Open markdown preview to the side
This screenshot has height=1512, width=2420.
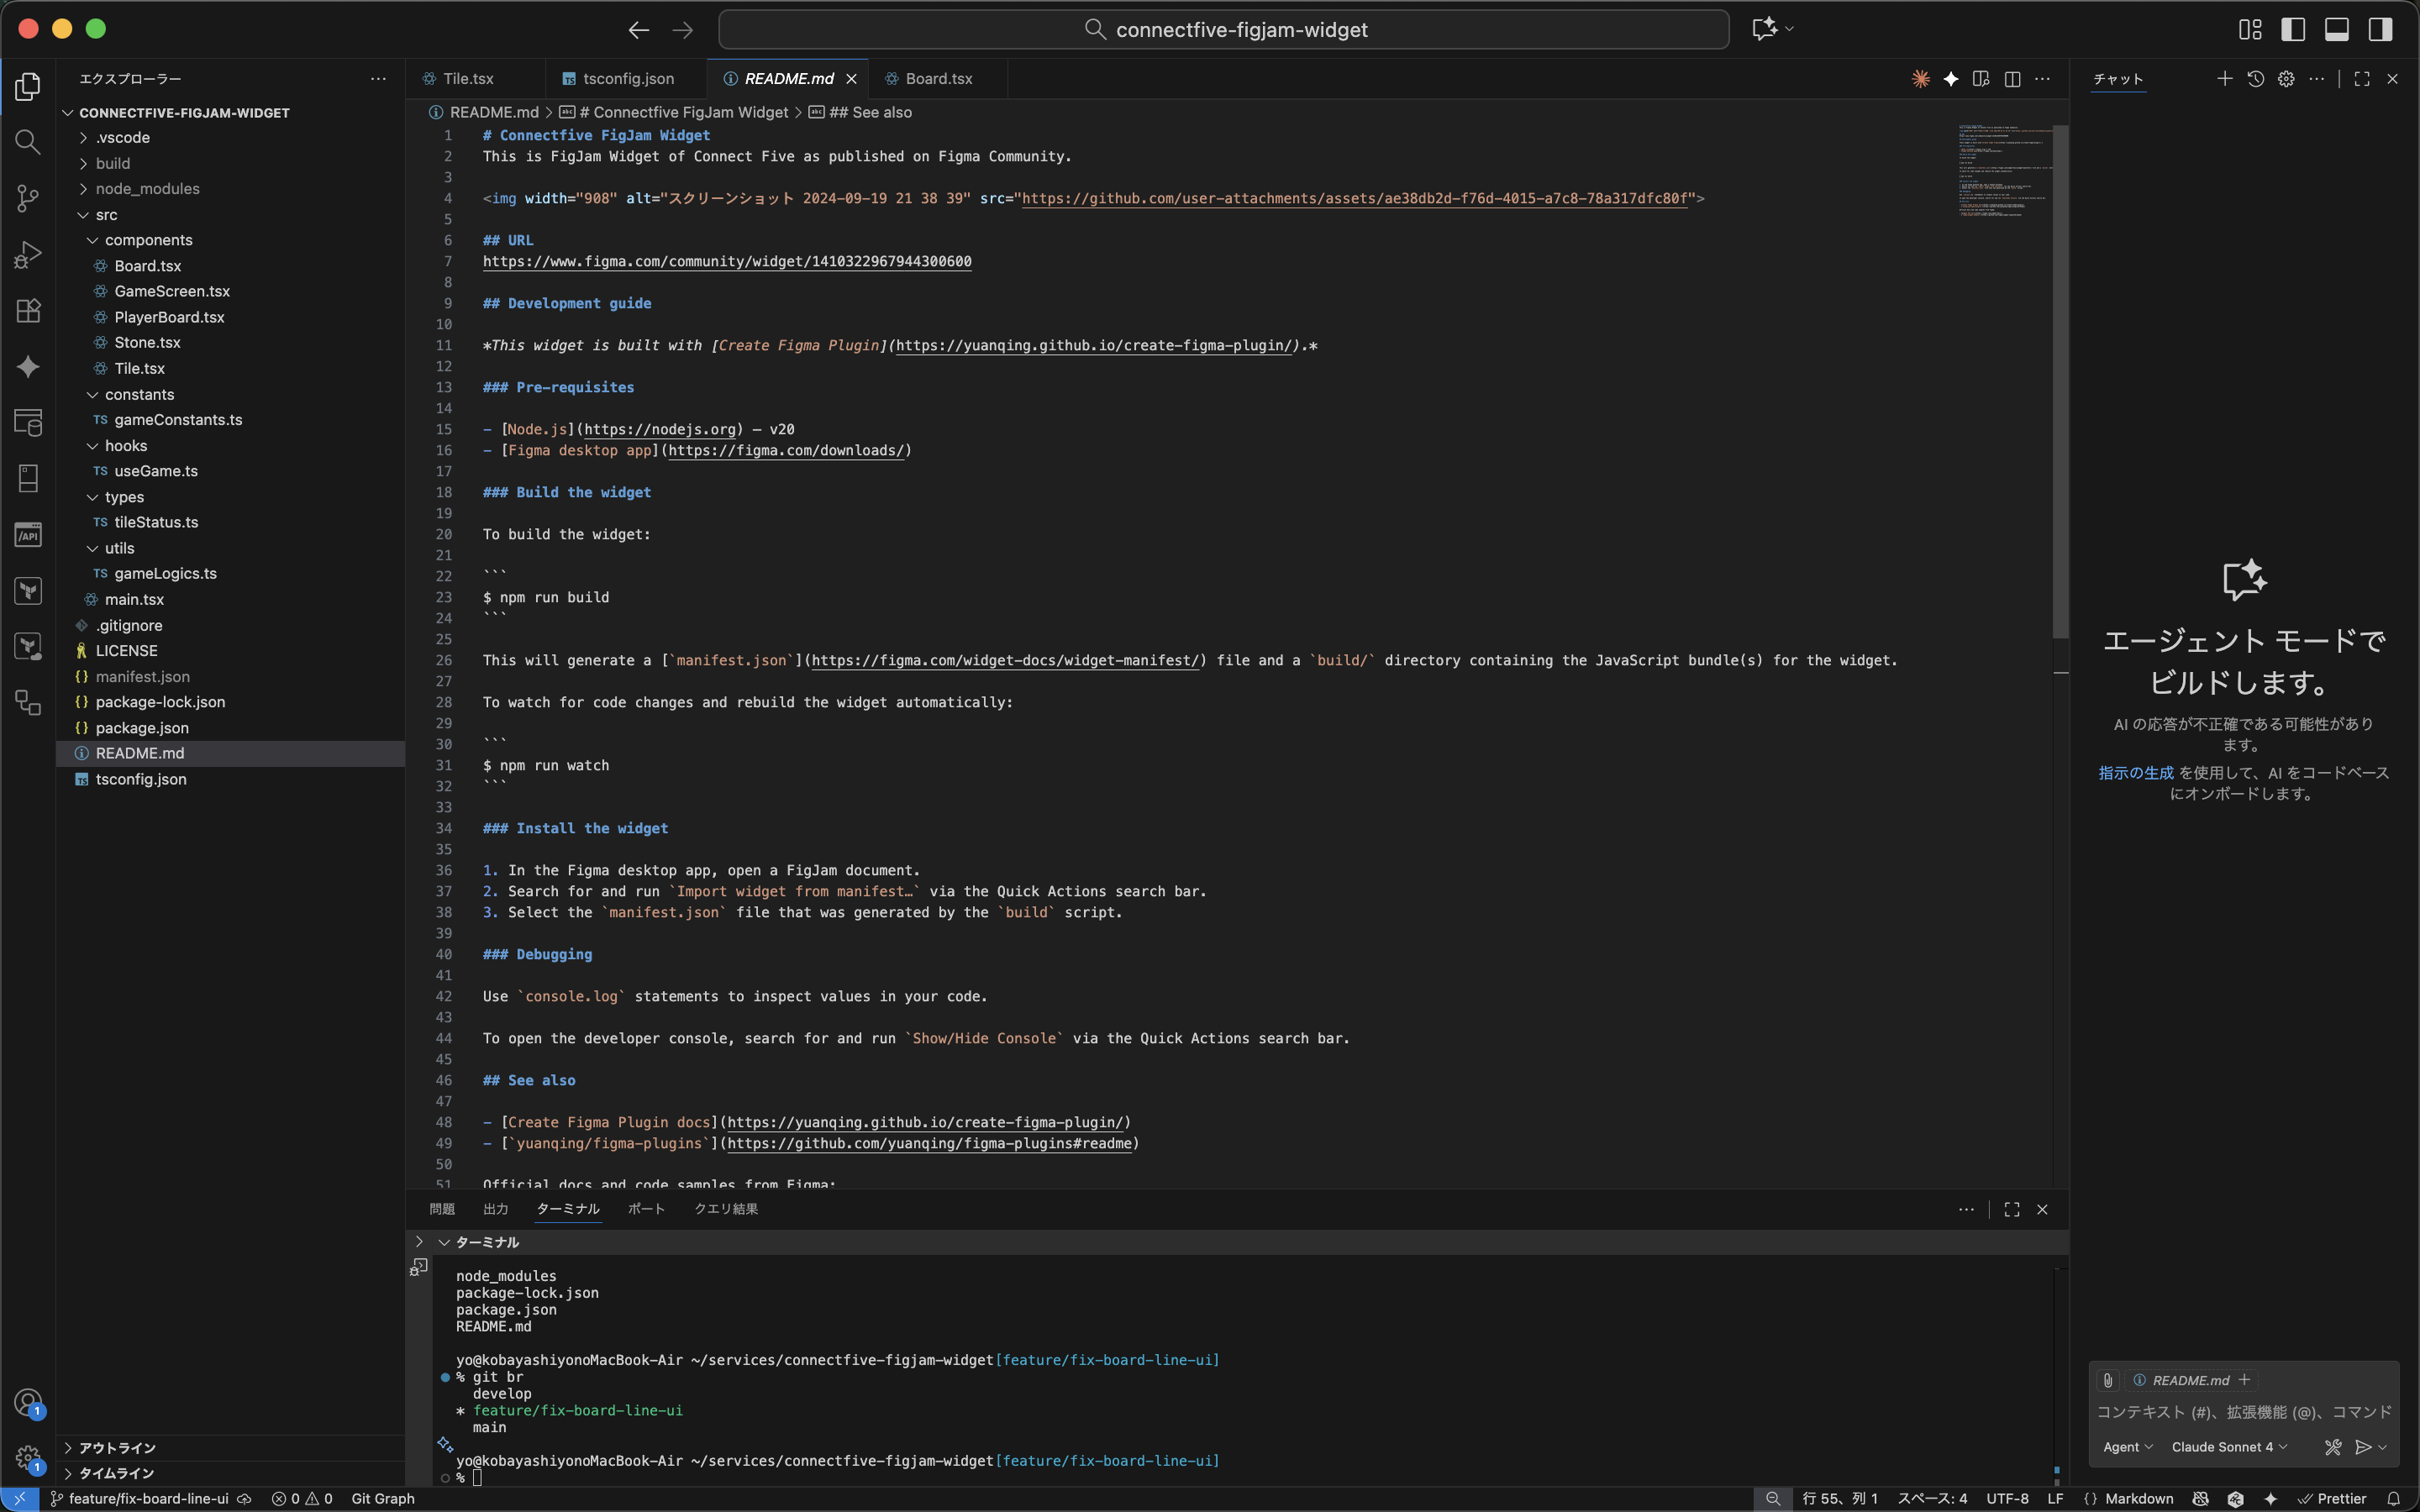1980,79
